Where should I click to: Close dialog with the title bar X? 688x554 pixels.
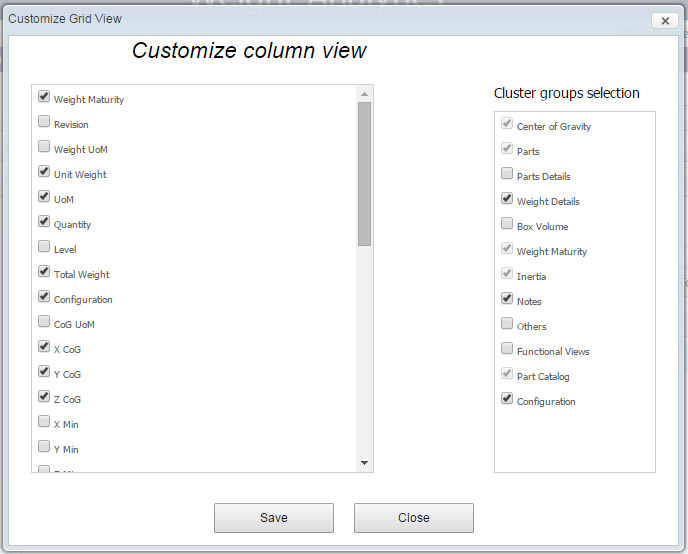[x=664, y=20]
